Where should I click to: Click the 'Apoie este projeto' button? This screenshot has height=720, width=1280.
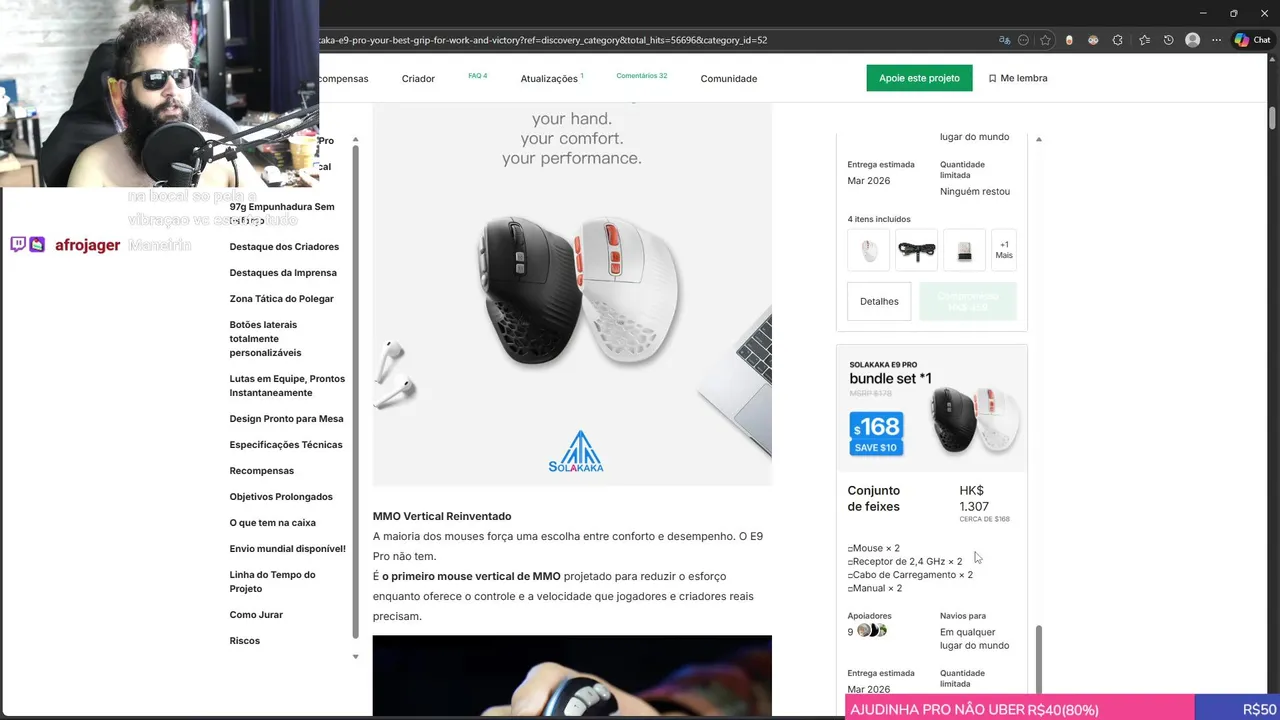point(919,78)
